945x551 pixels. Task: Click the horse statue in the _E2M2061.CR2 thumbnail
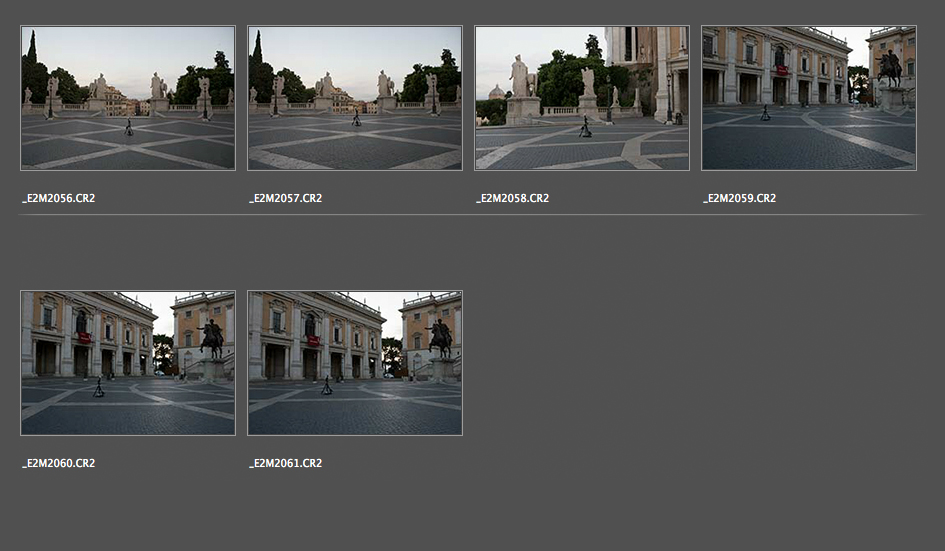(x=439, y=338)
